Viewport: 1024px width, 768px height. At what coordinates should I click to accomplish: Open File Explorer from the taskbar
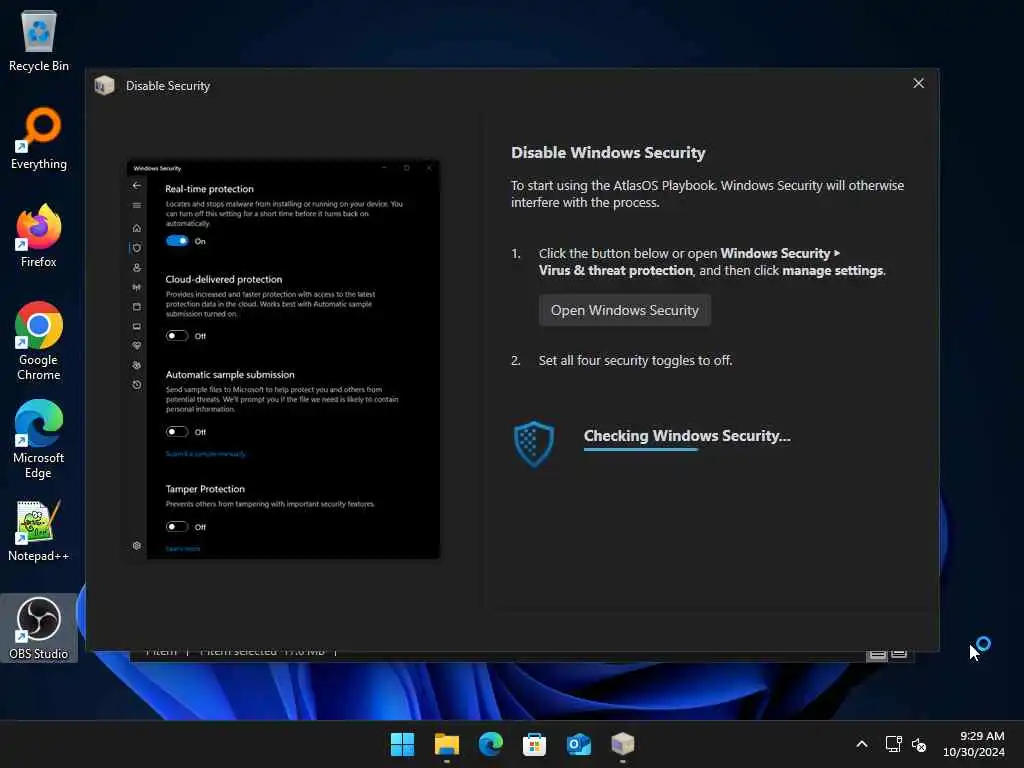[x=447, y=744]
